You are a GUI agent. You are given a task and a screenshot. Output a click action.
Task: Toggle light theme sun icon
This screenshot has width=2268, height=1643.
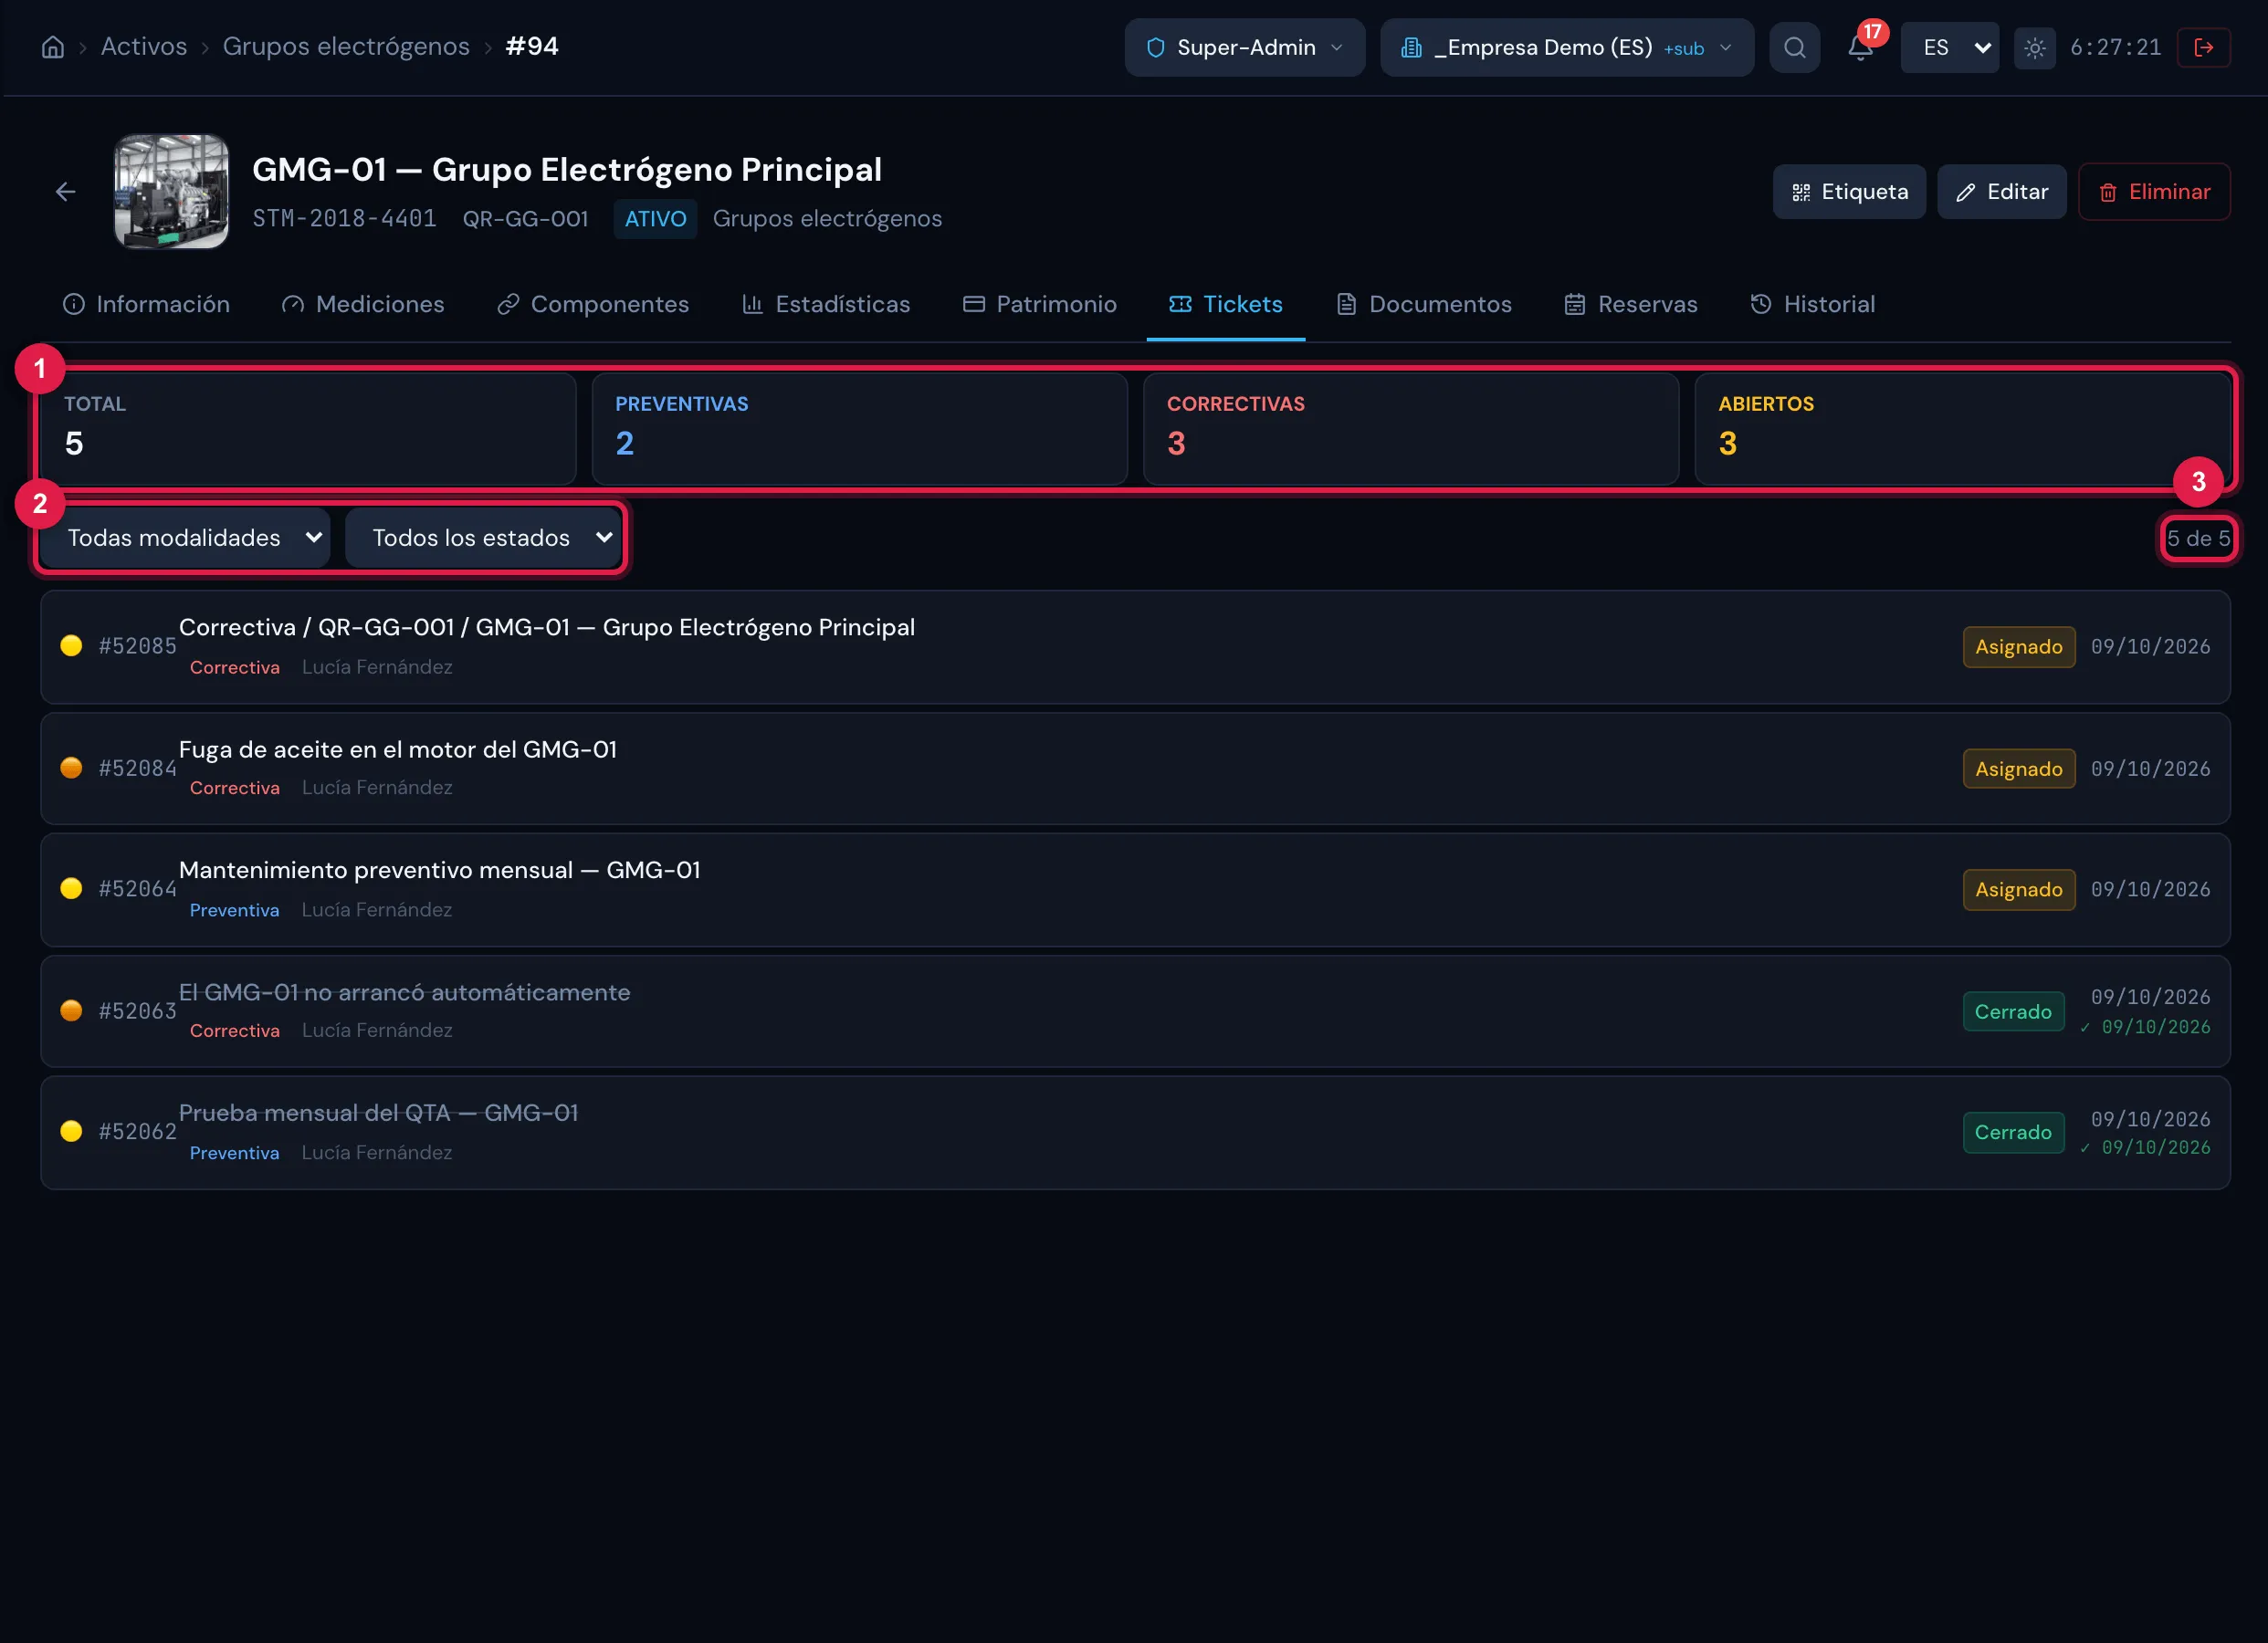(2034, 47)
